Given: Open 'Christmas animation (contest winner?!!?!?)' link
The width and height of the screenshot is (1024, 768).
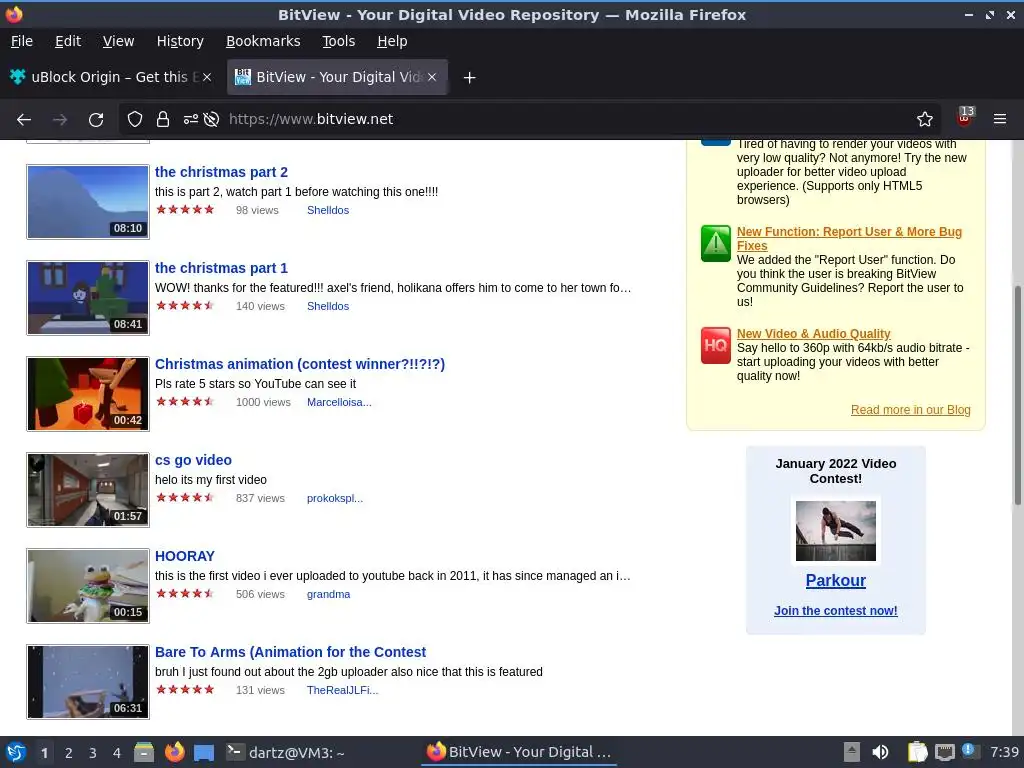Looking at the screenshot, I should [x=300, y=364].
